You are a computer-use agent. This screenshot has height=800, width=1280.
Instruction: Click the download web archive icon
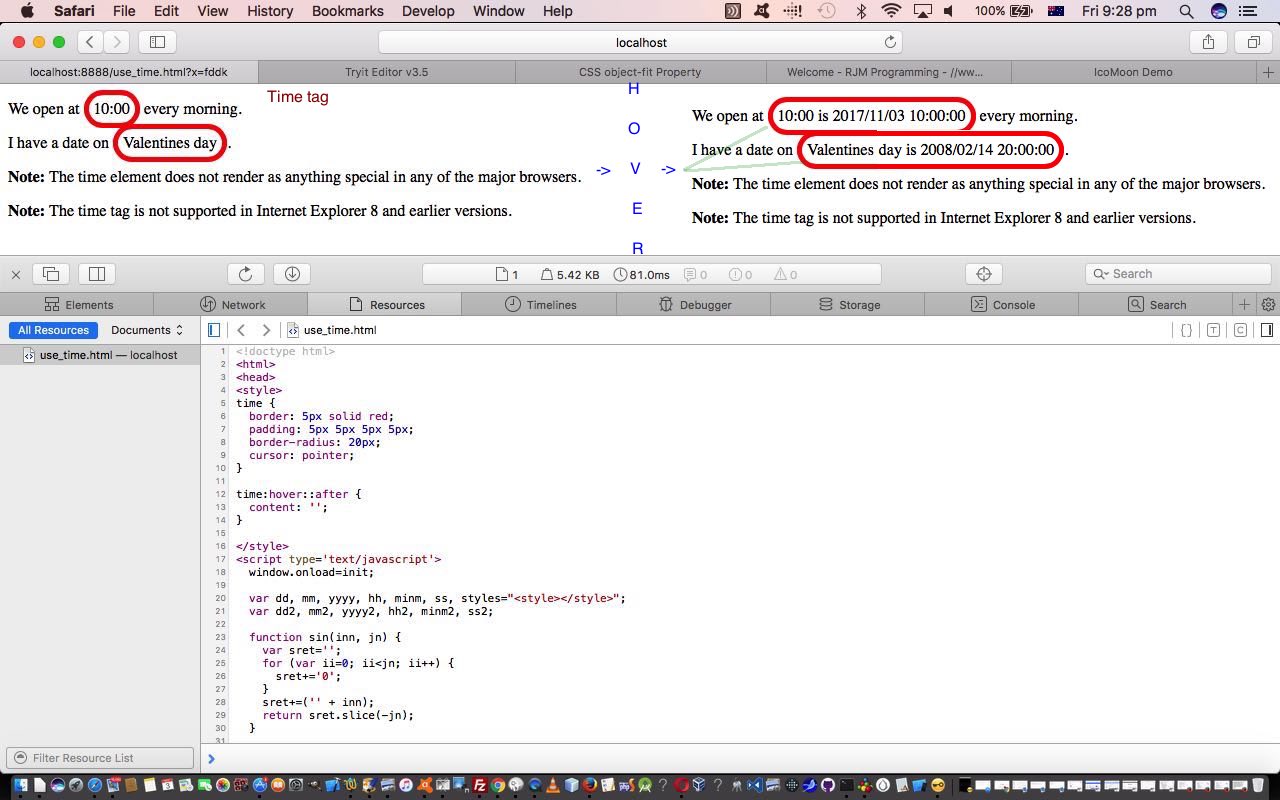point(292,274)
